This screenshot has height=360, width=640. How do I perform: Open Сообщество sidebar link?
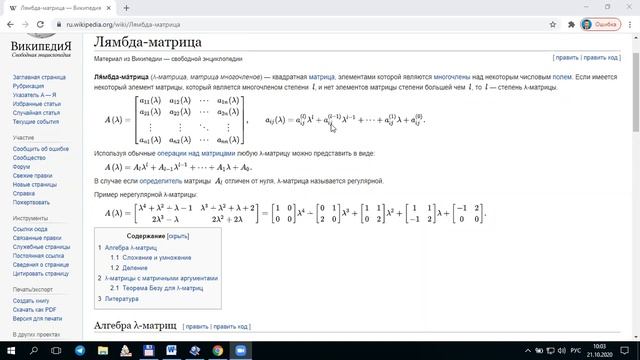pyautogui.click(x=29, y=158)
